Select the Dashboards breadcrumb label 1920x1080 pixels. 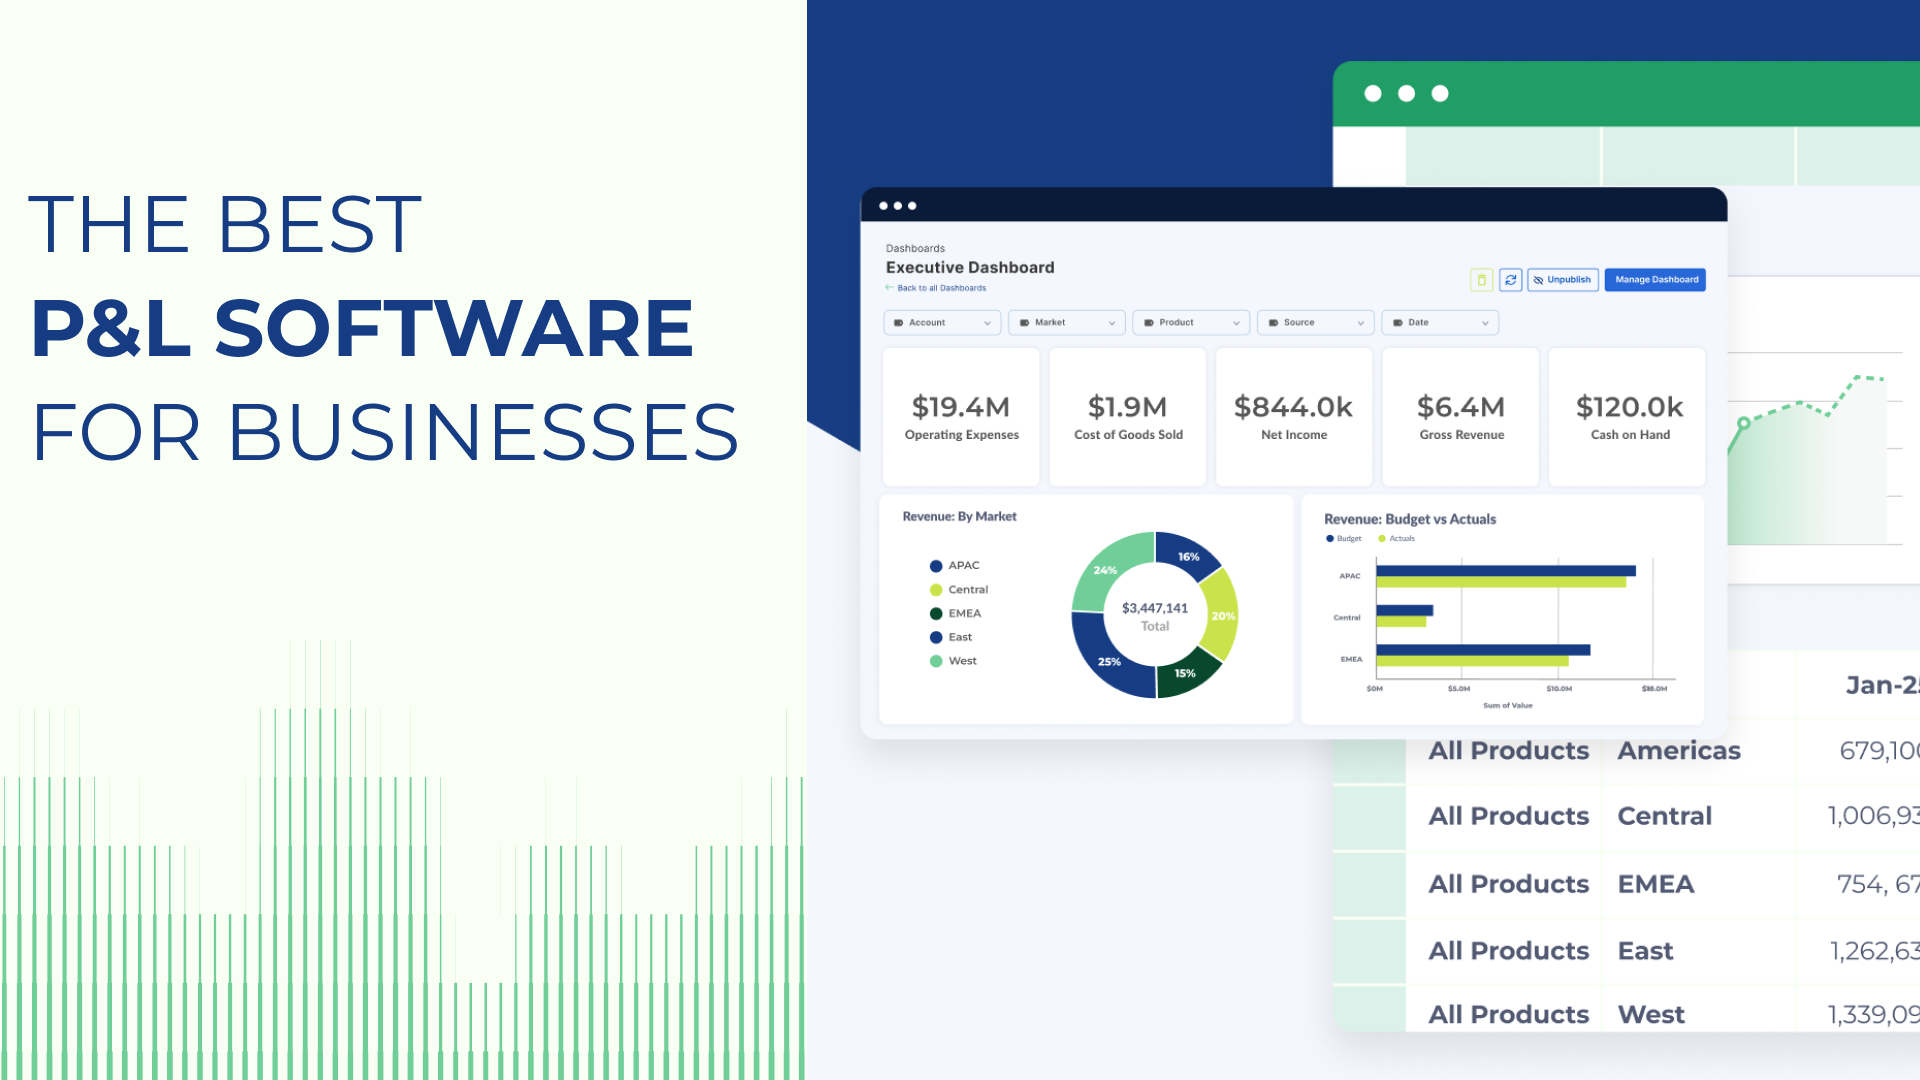tap(915, 248)
